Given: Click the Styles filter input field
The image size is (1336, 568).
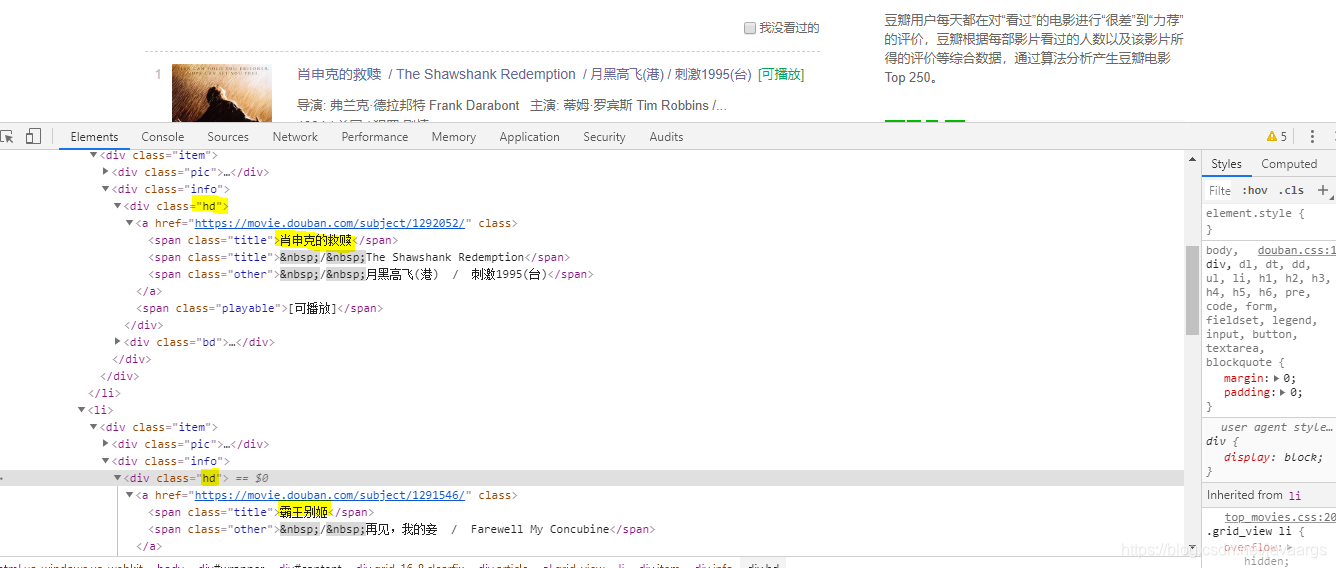Looking at the screenshot, I should (x=1220, y=190).
